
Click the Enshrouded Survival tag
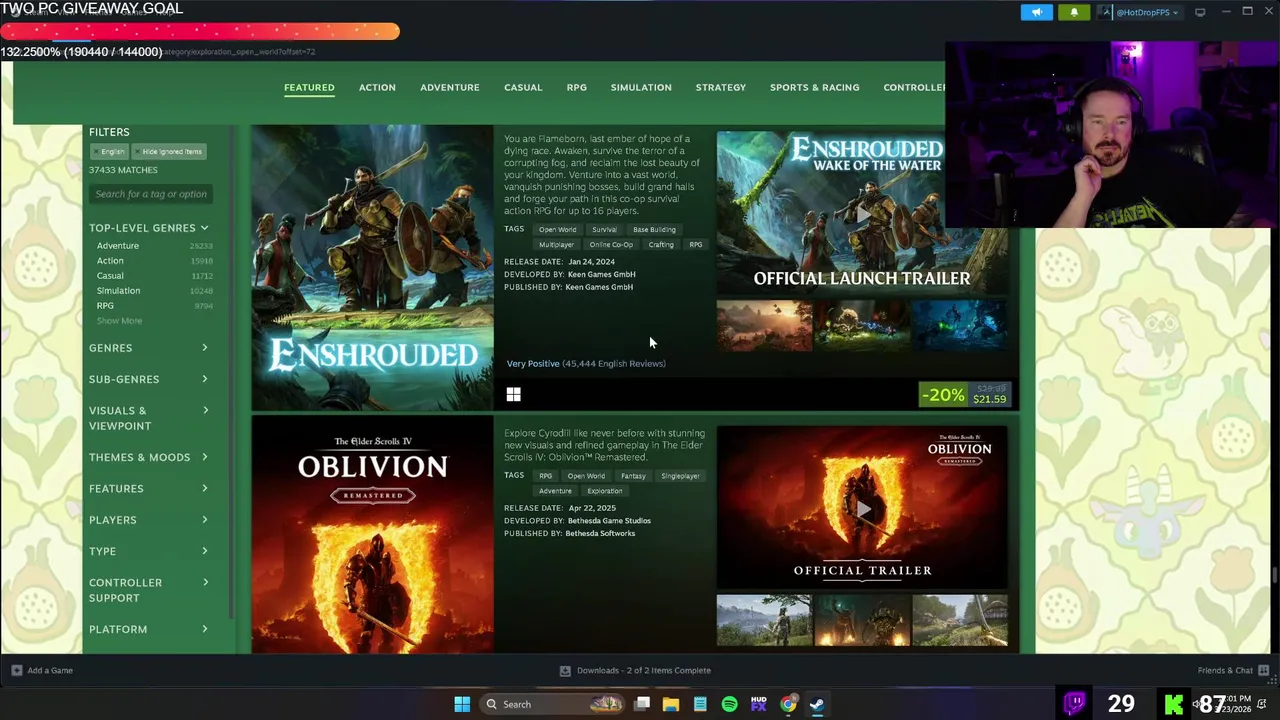(604, 230)
